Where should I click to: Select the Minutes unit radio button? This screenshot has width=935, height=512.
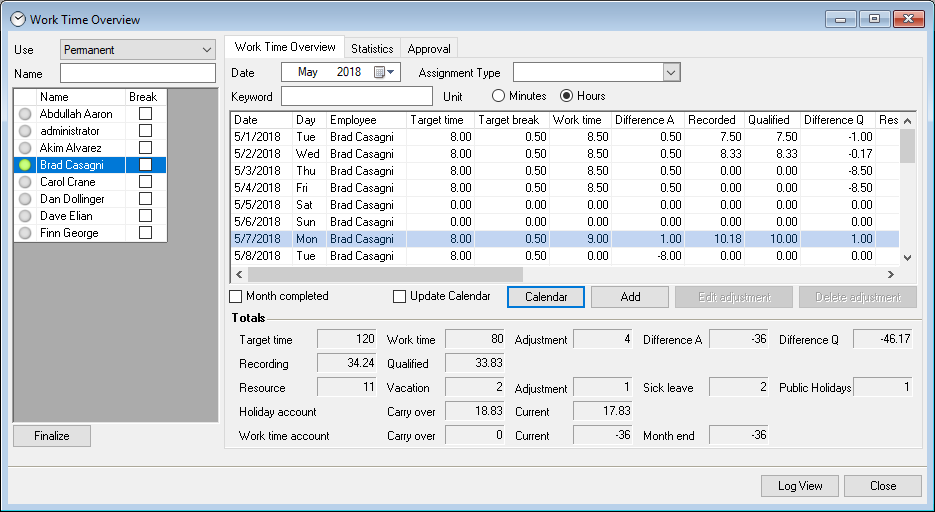[499, 96]
